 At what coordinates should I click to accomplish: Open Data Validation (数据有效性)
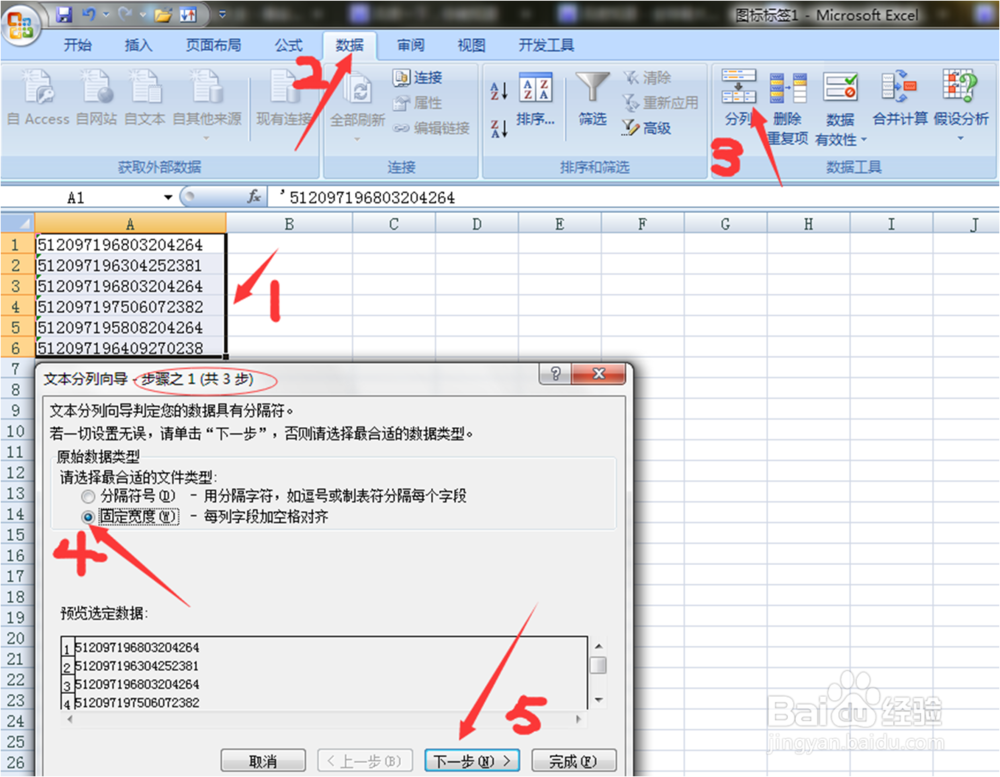[x=841, y=107]
